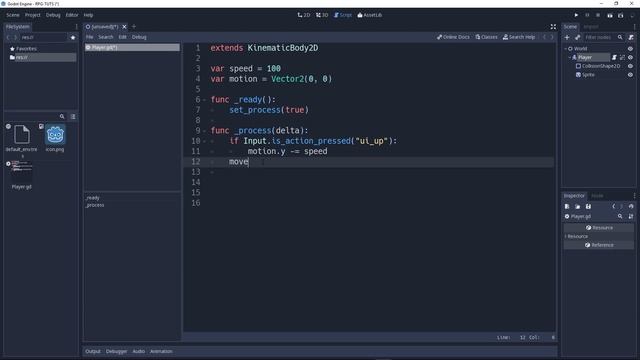640x360 pixels.
Task: Open Inspector object history icon
Action: pyautogui.click(x=631, y=207)
